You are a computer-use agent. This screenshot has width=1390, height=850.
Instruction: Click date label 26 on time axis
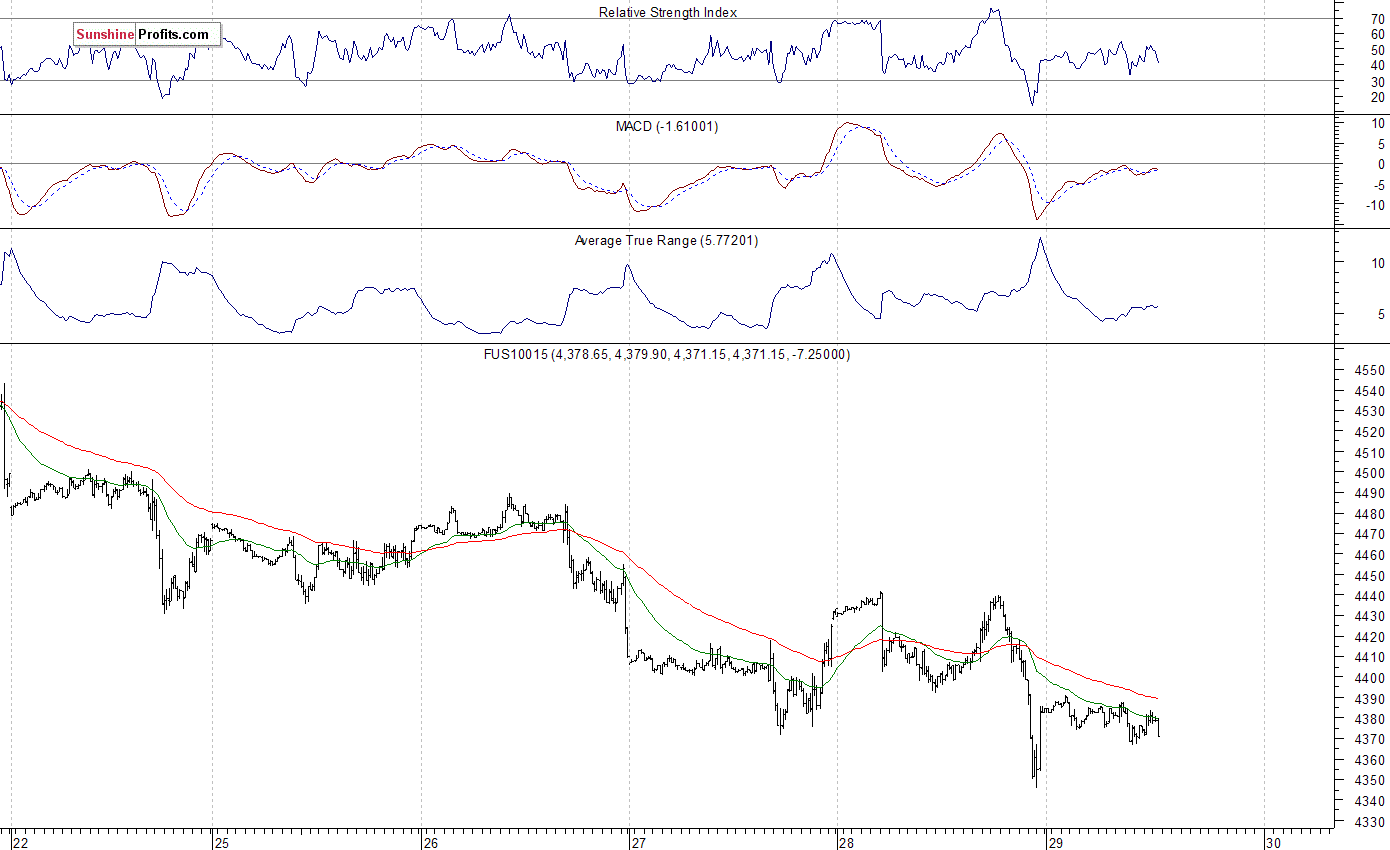(x=433, y=842)
